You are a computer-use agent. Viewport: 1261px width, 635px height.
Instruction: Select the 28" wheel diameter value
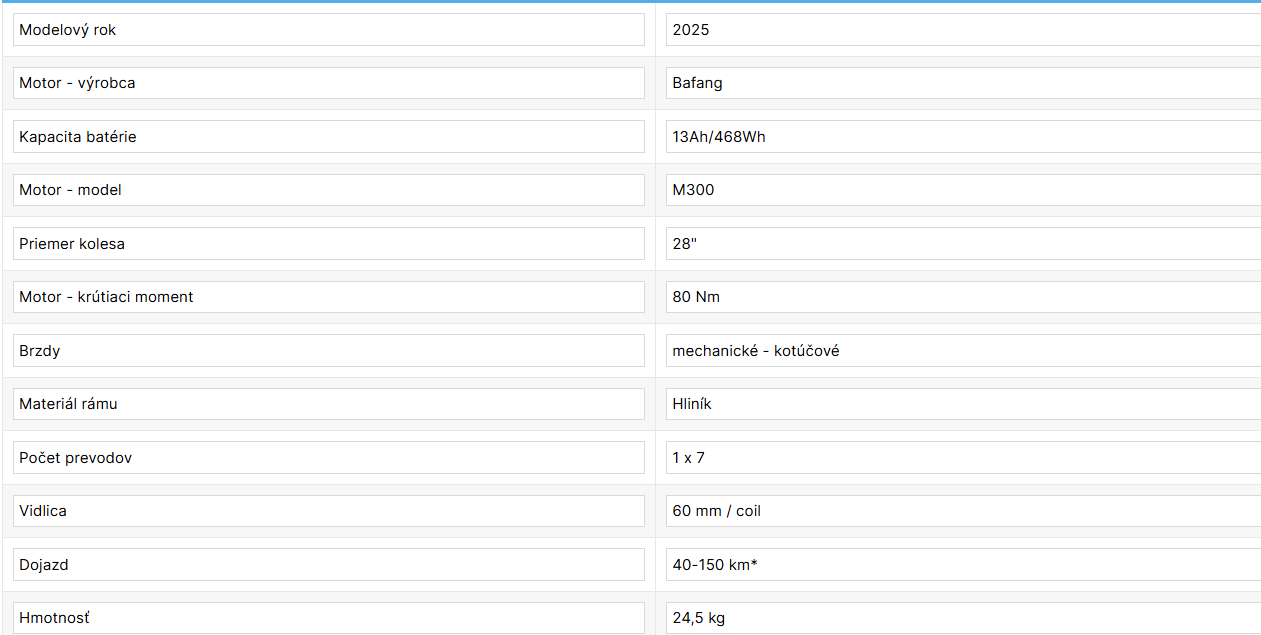(962, 244)
